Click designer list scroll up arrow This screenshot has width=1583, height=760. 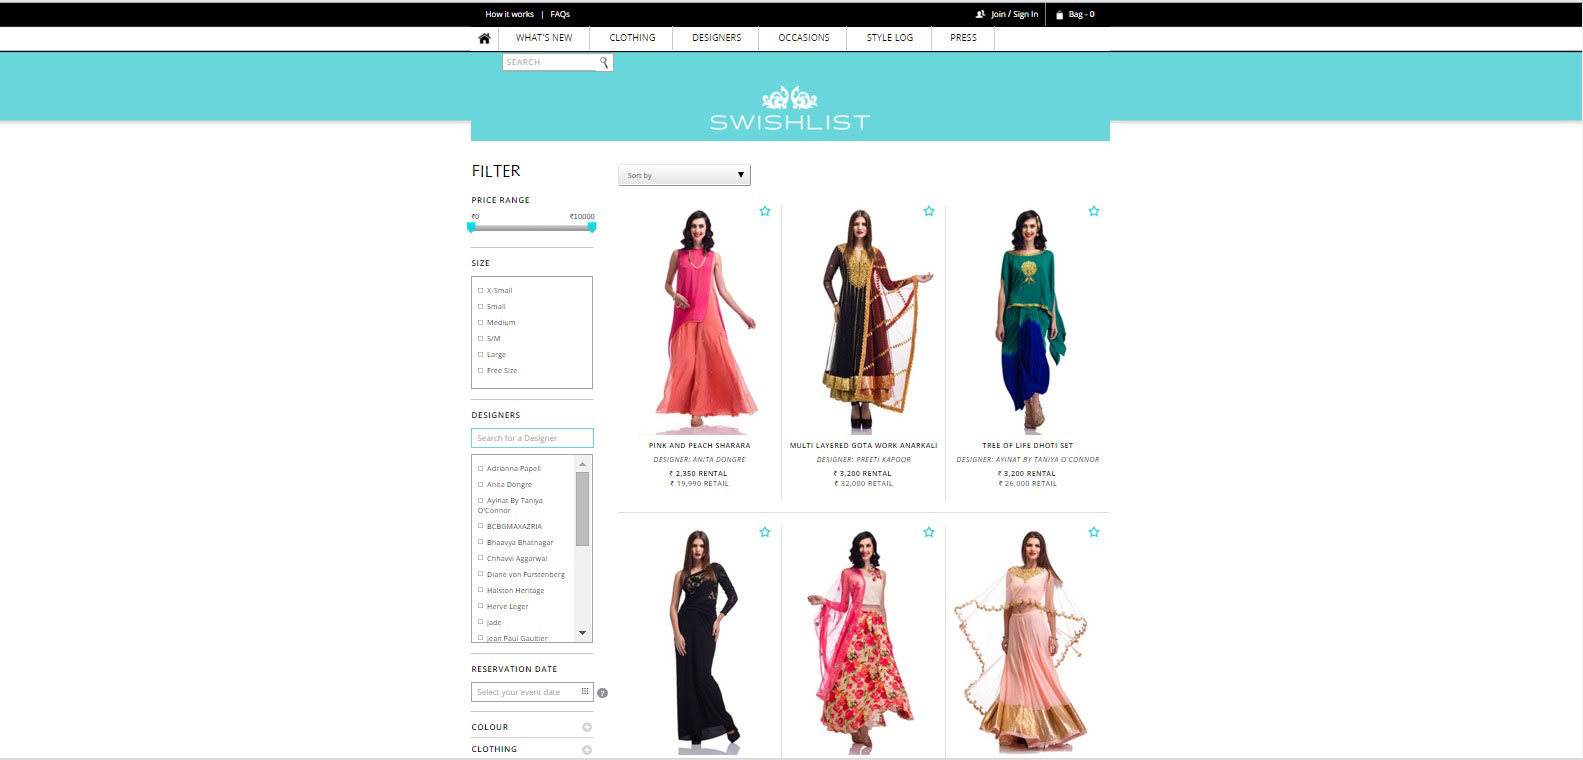582,465
